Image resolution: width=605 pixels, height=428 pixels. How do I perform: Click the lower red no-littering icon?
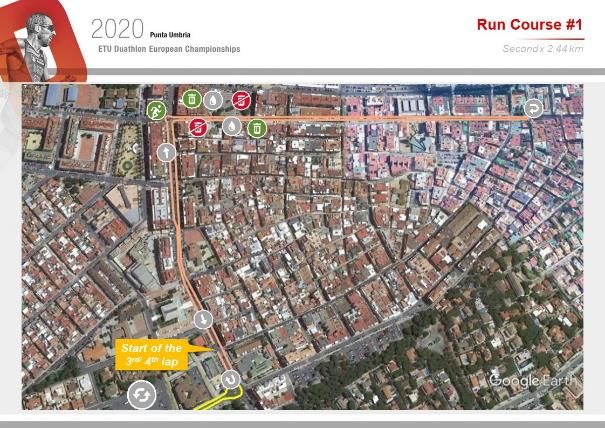[200, 126]
